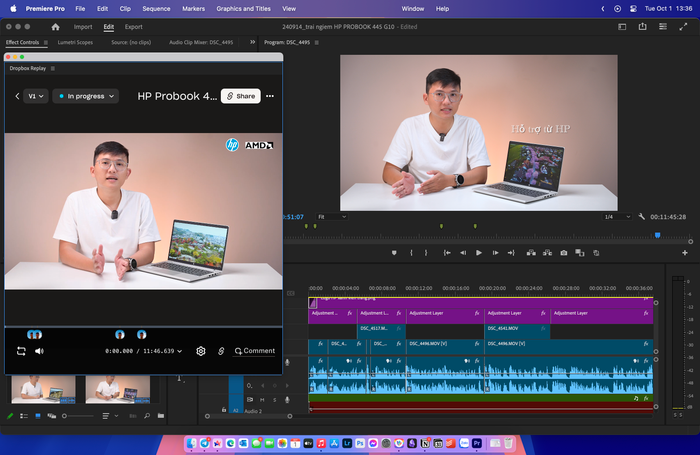Screen dimensions: 700x455
Task: Open Dropbox Replay settings gear
Action: click(201, 351)
